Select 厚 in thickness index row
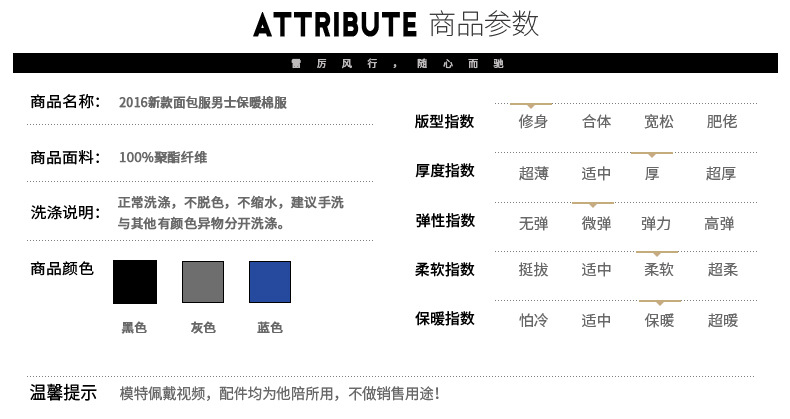The image size is (790, 419). (652, 174)
